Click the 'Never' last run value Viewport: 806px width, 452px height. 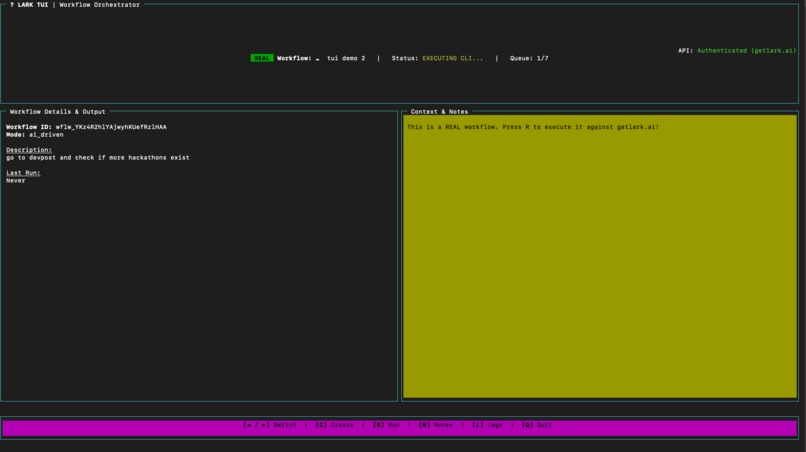[x=15, y=180]
